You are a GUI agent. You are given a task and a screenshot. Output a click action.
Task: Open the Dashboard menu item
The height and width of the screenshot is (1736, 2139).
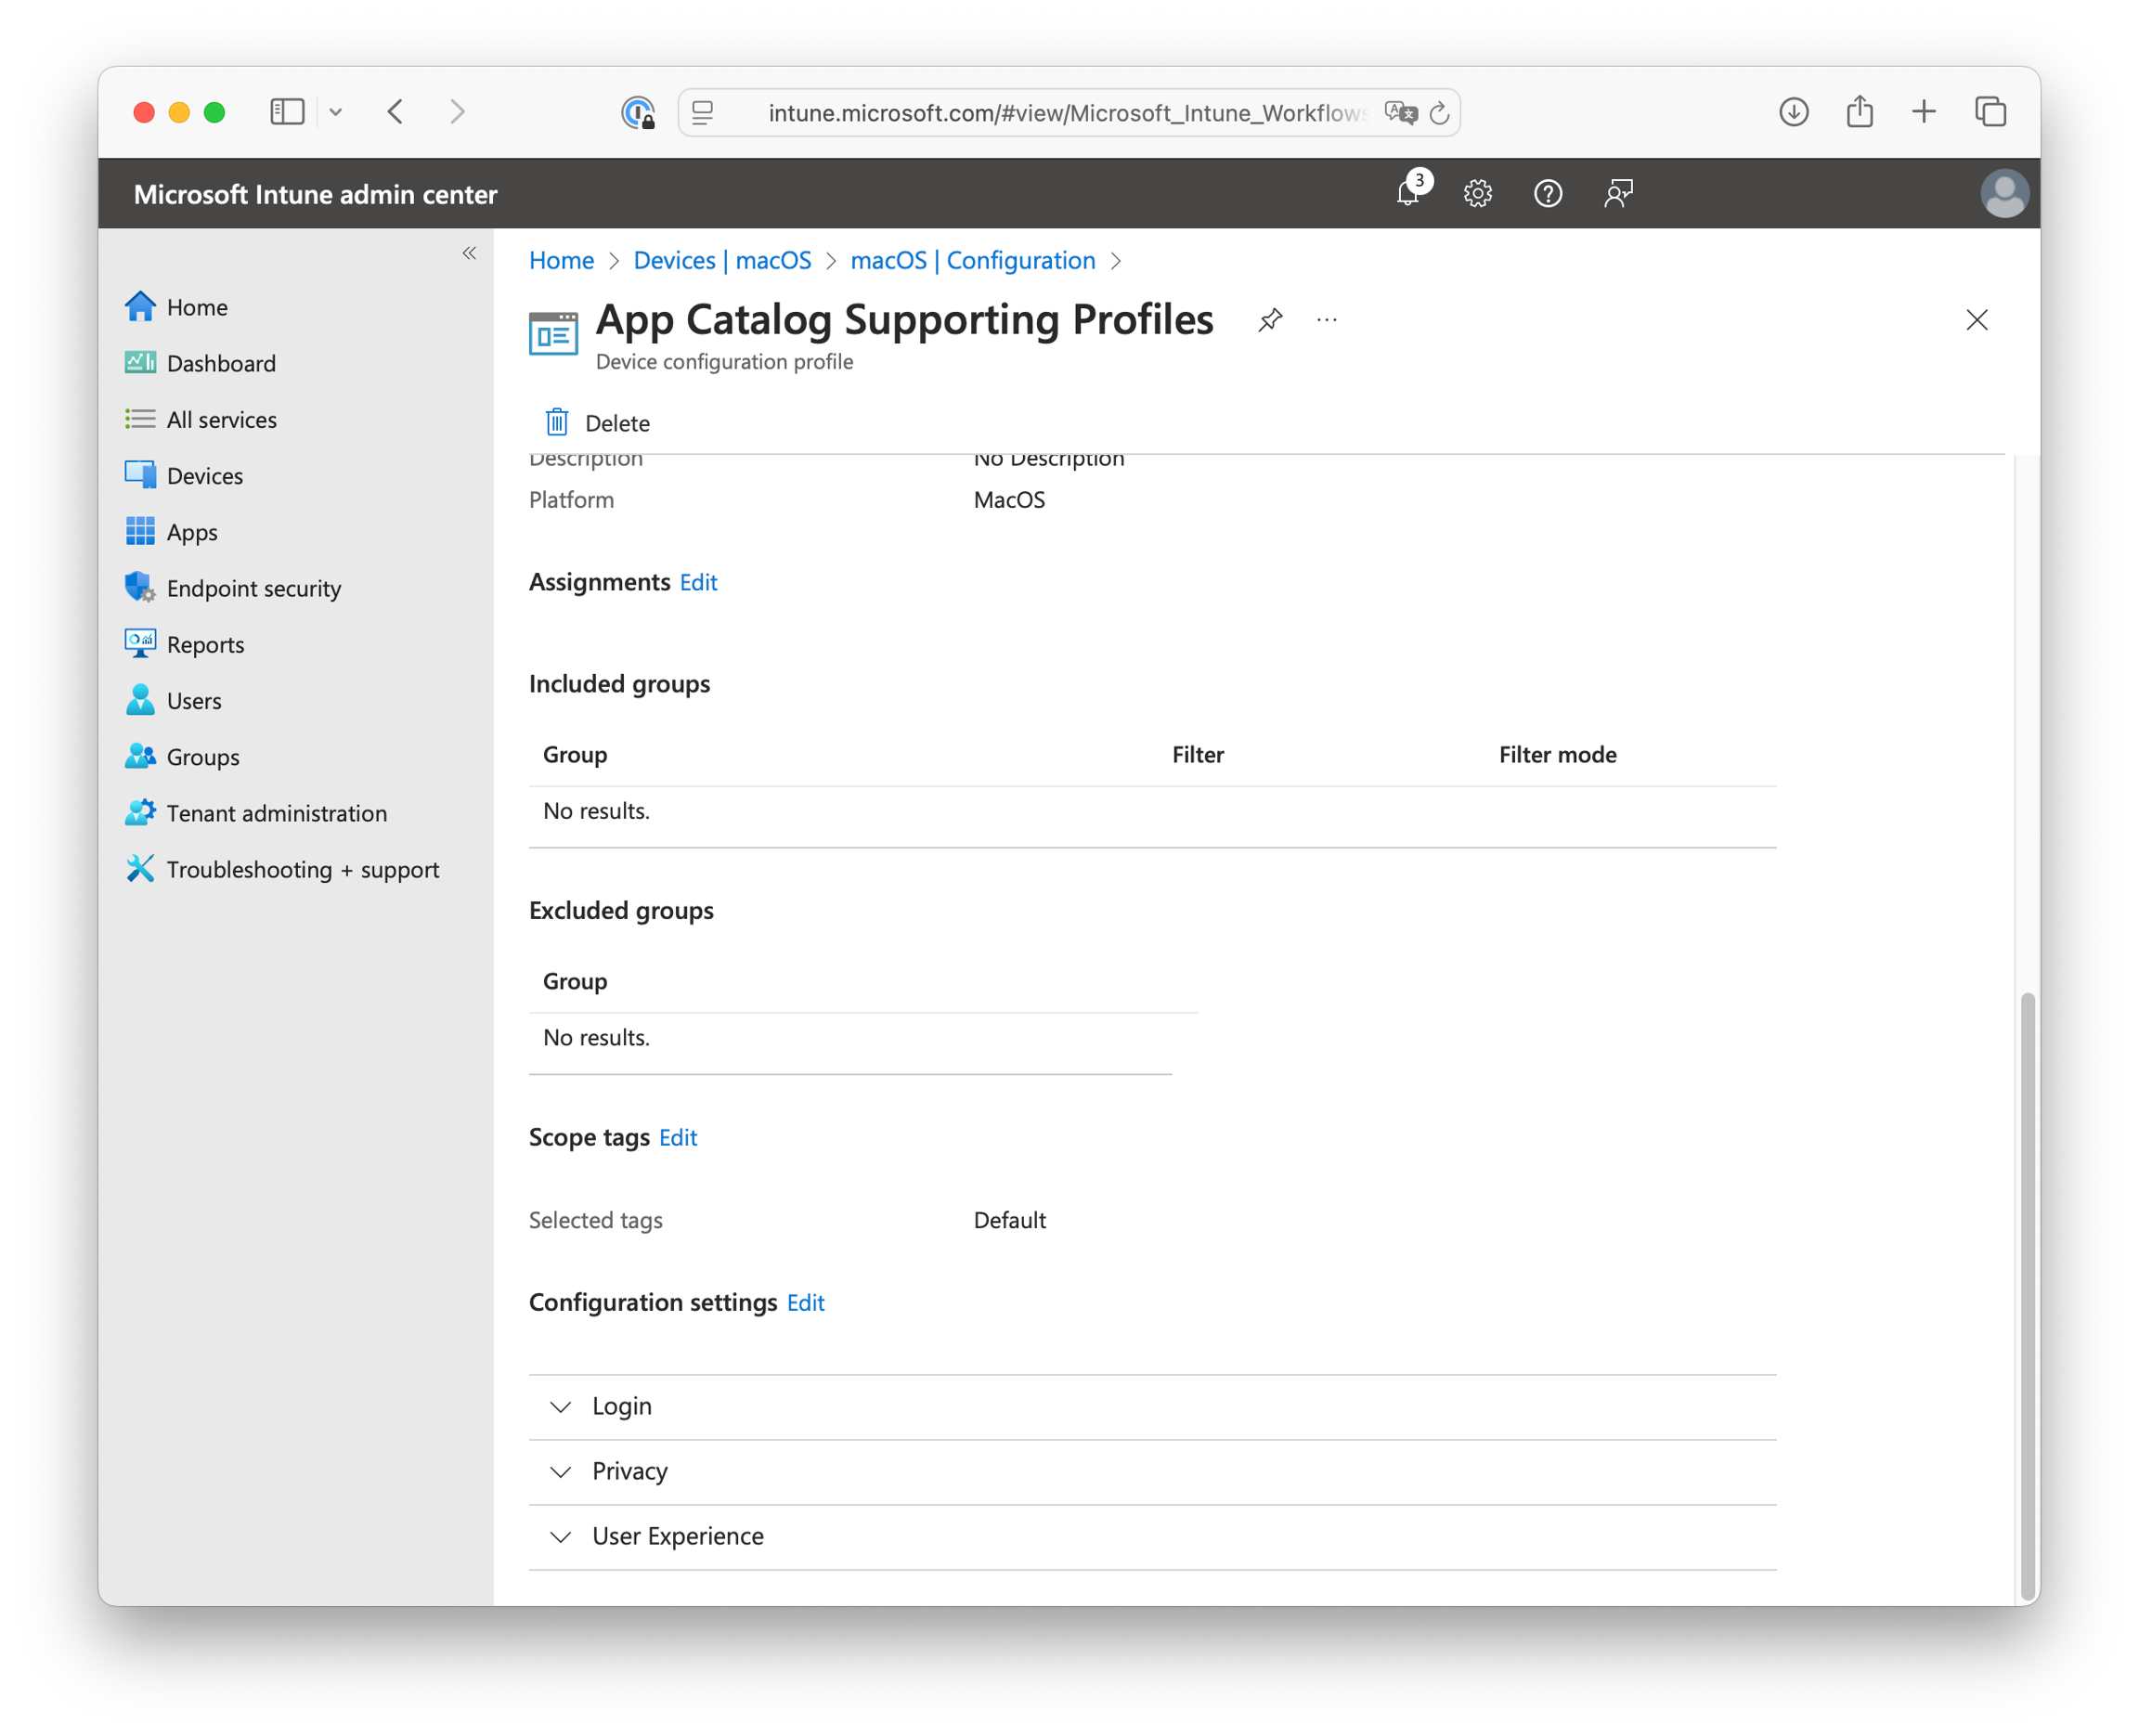221,363
